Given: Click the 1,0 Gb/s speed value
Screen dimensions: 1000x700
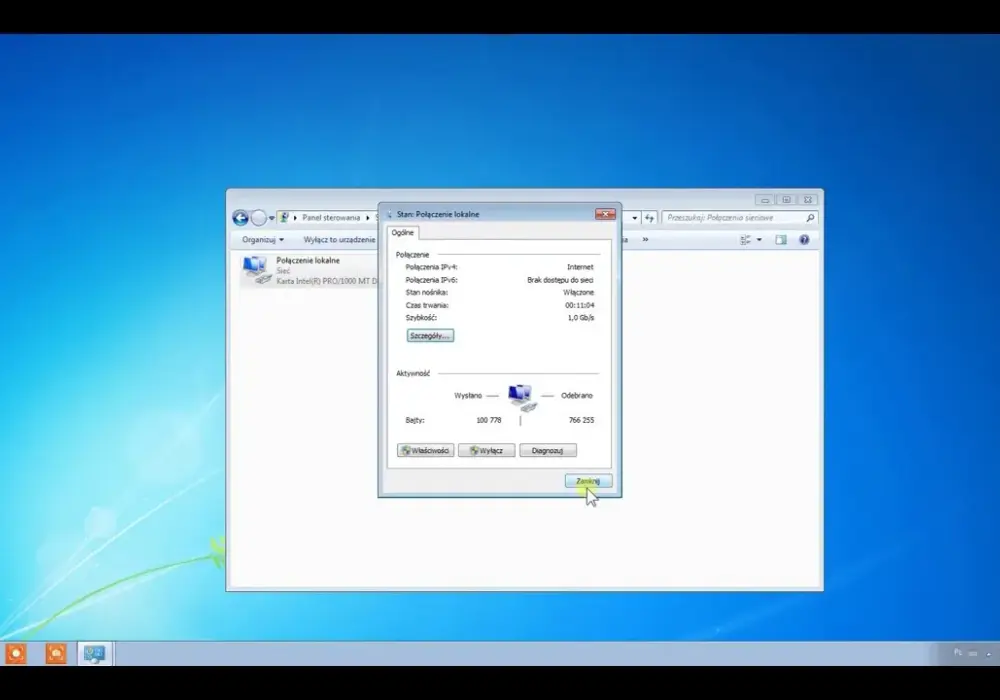Looking at the screenshot, I should tap(580, 317).
